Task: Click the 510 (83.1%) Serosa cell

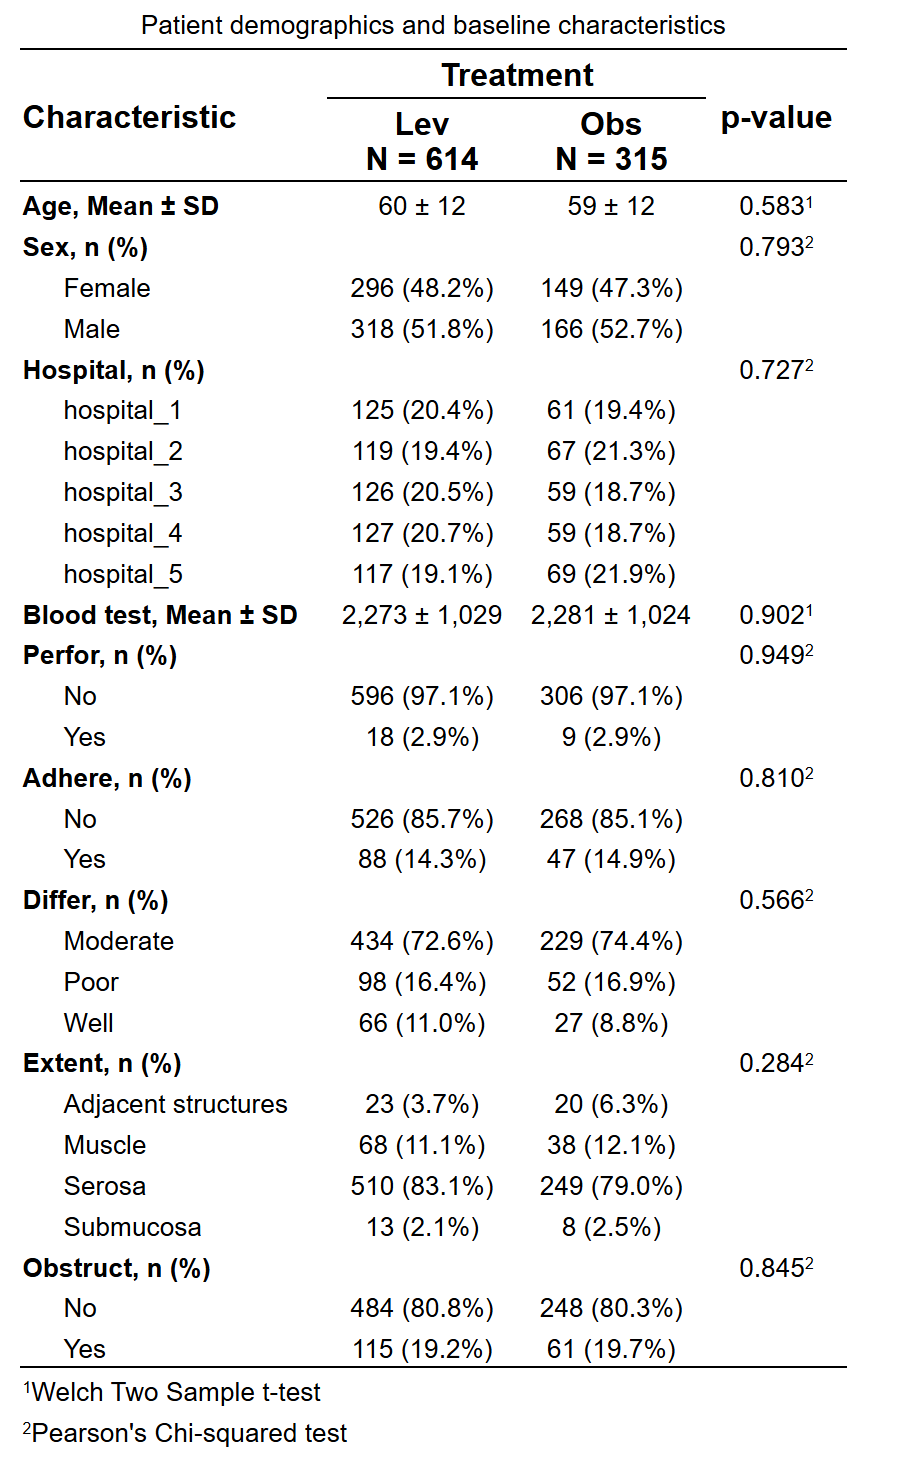Action: click(422, 1186)
